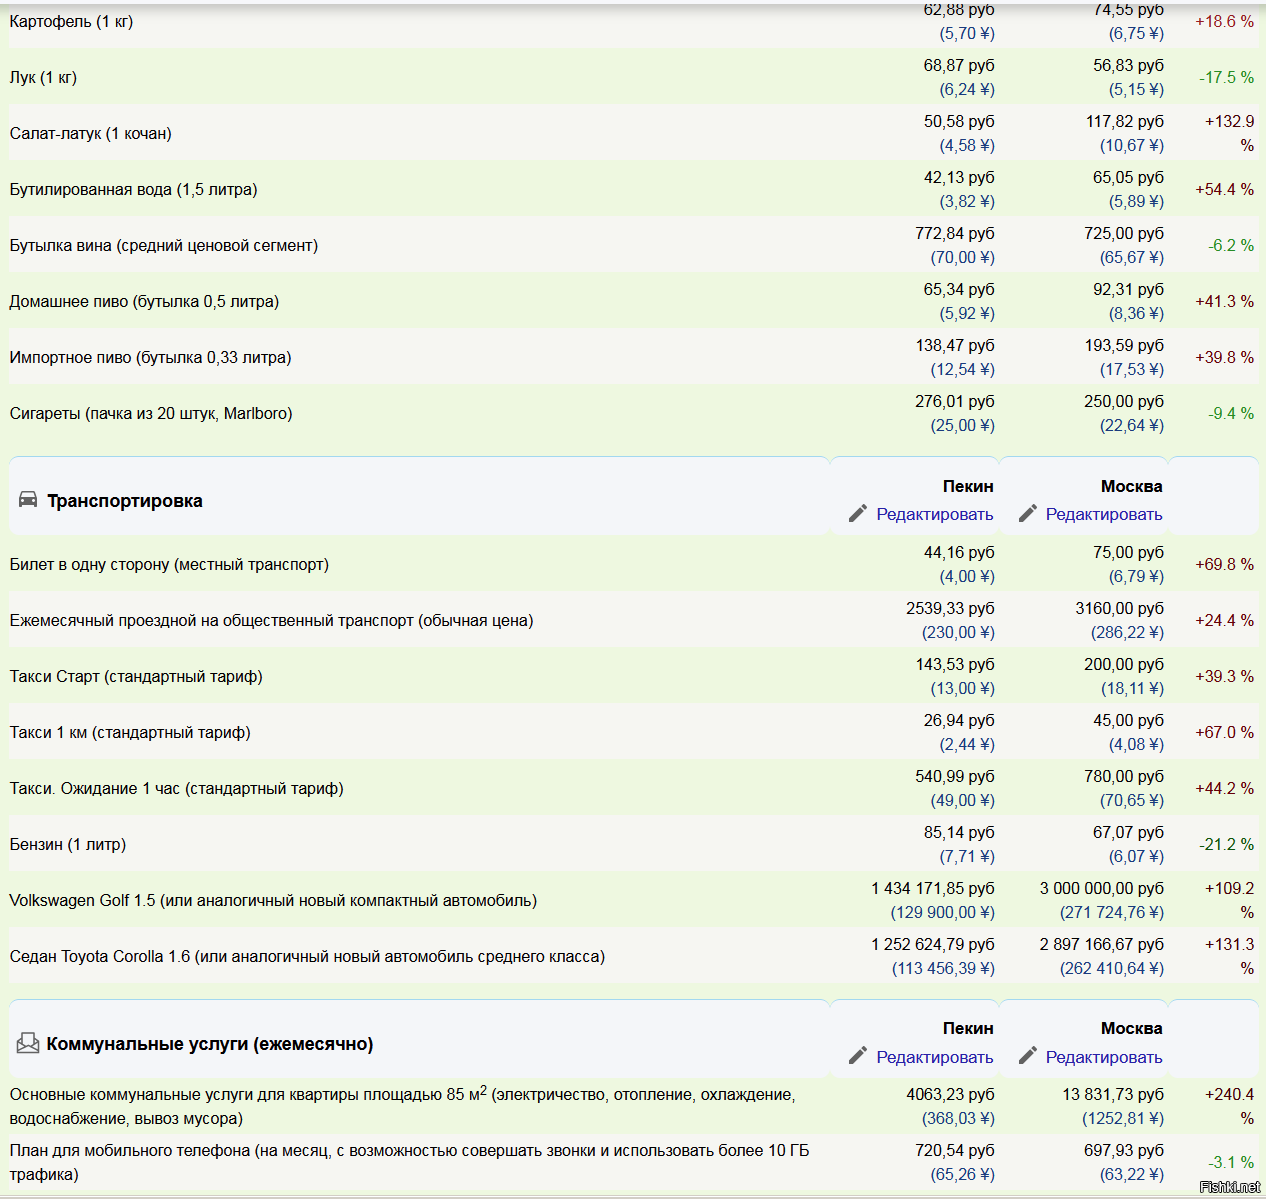Viewport: 1266px width, 1199px height.
Task: Click the car icon beside Транспортировка
Action: [x=28, y=500]
